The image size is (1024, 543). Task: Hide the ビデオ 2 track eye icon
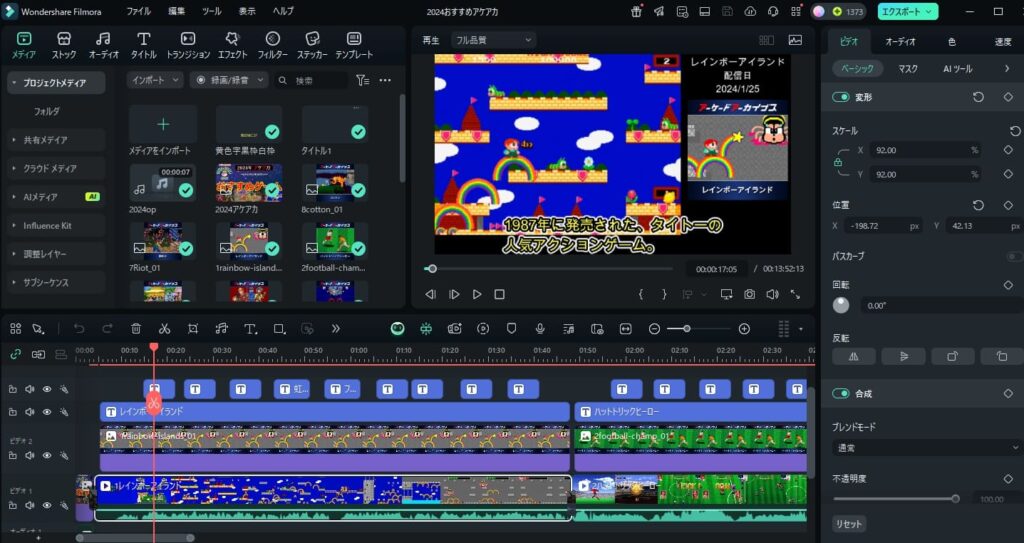(x=47, y=455)
